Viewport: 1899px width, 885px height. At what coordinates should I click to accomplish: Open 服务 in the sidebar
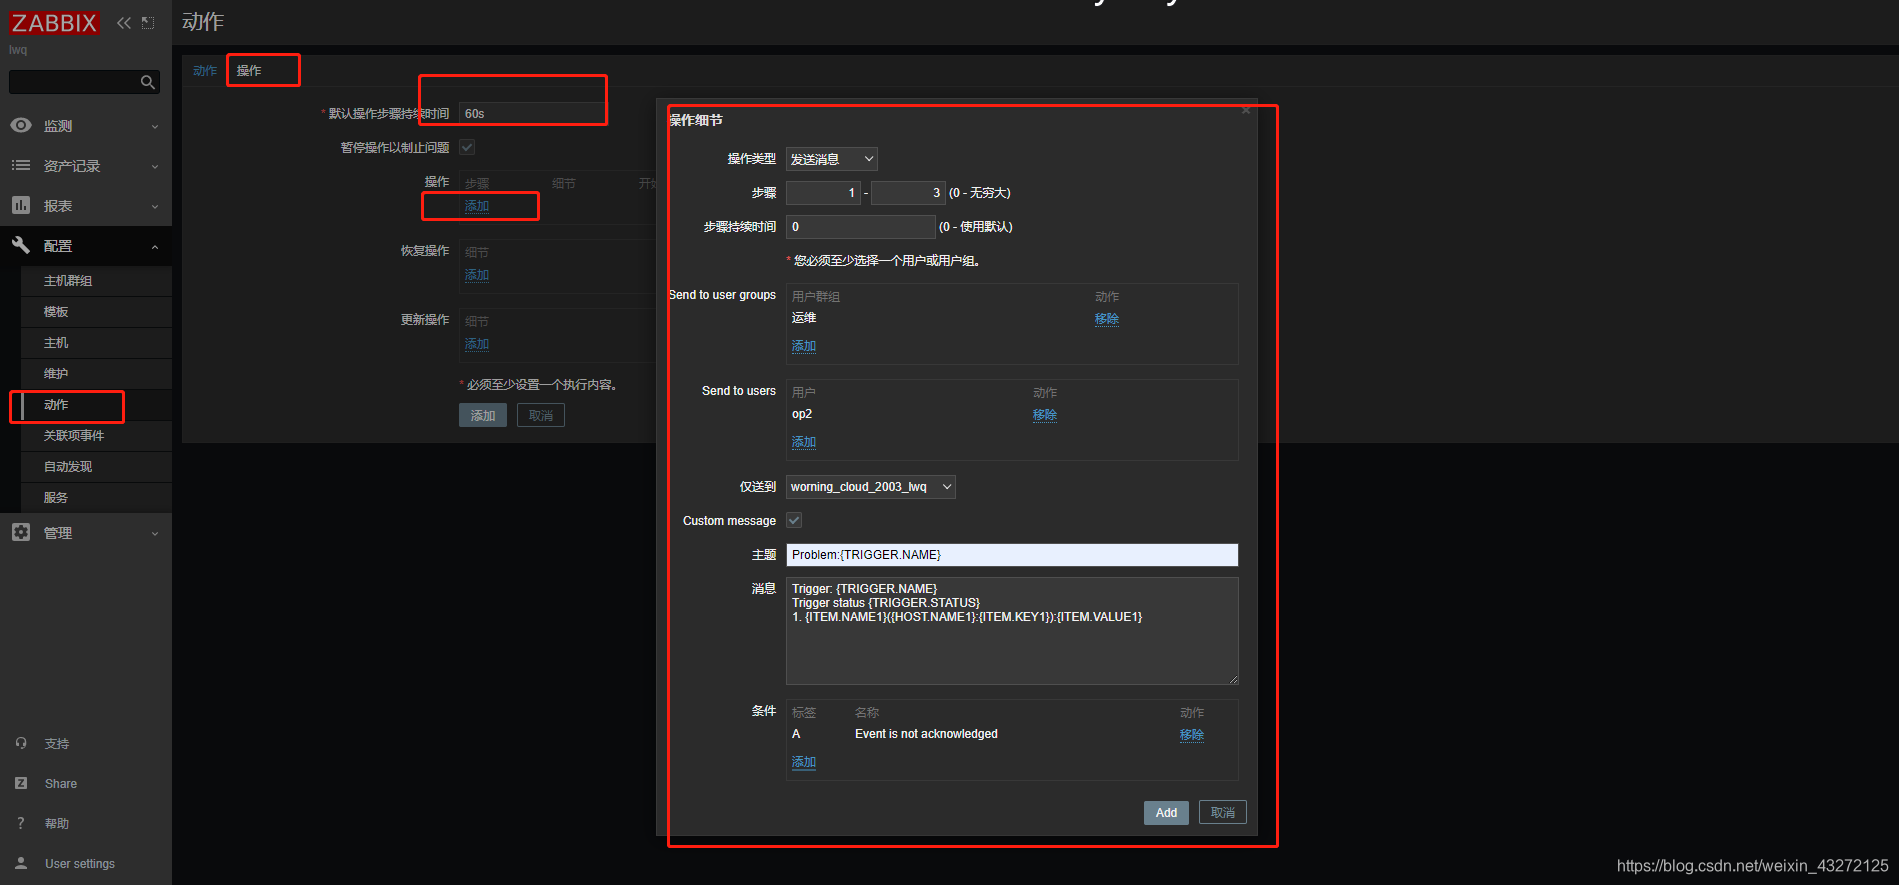[56, 498]
